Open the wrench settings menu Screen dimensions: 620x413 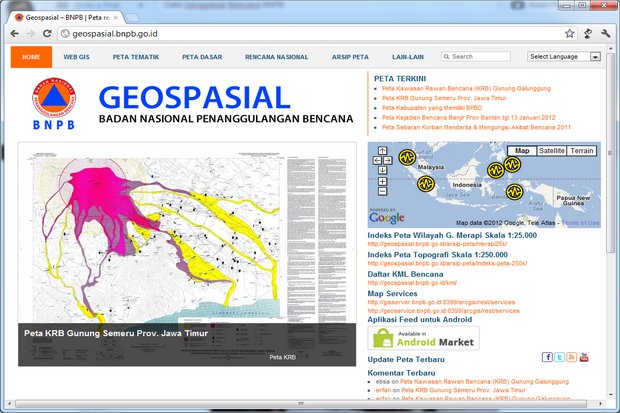pyautogui.click(x=605, y=34)
